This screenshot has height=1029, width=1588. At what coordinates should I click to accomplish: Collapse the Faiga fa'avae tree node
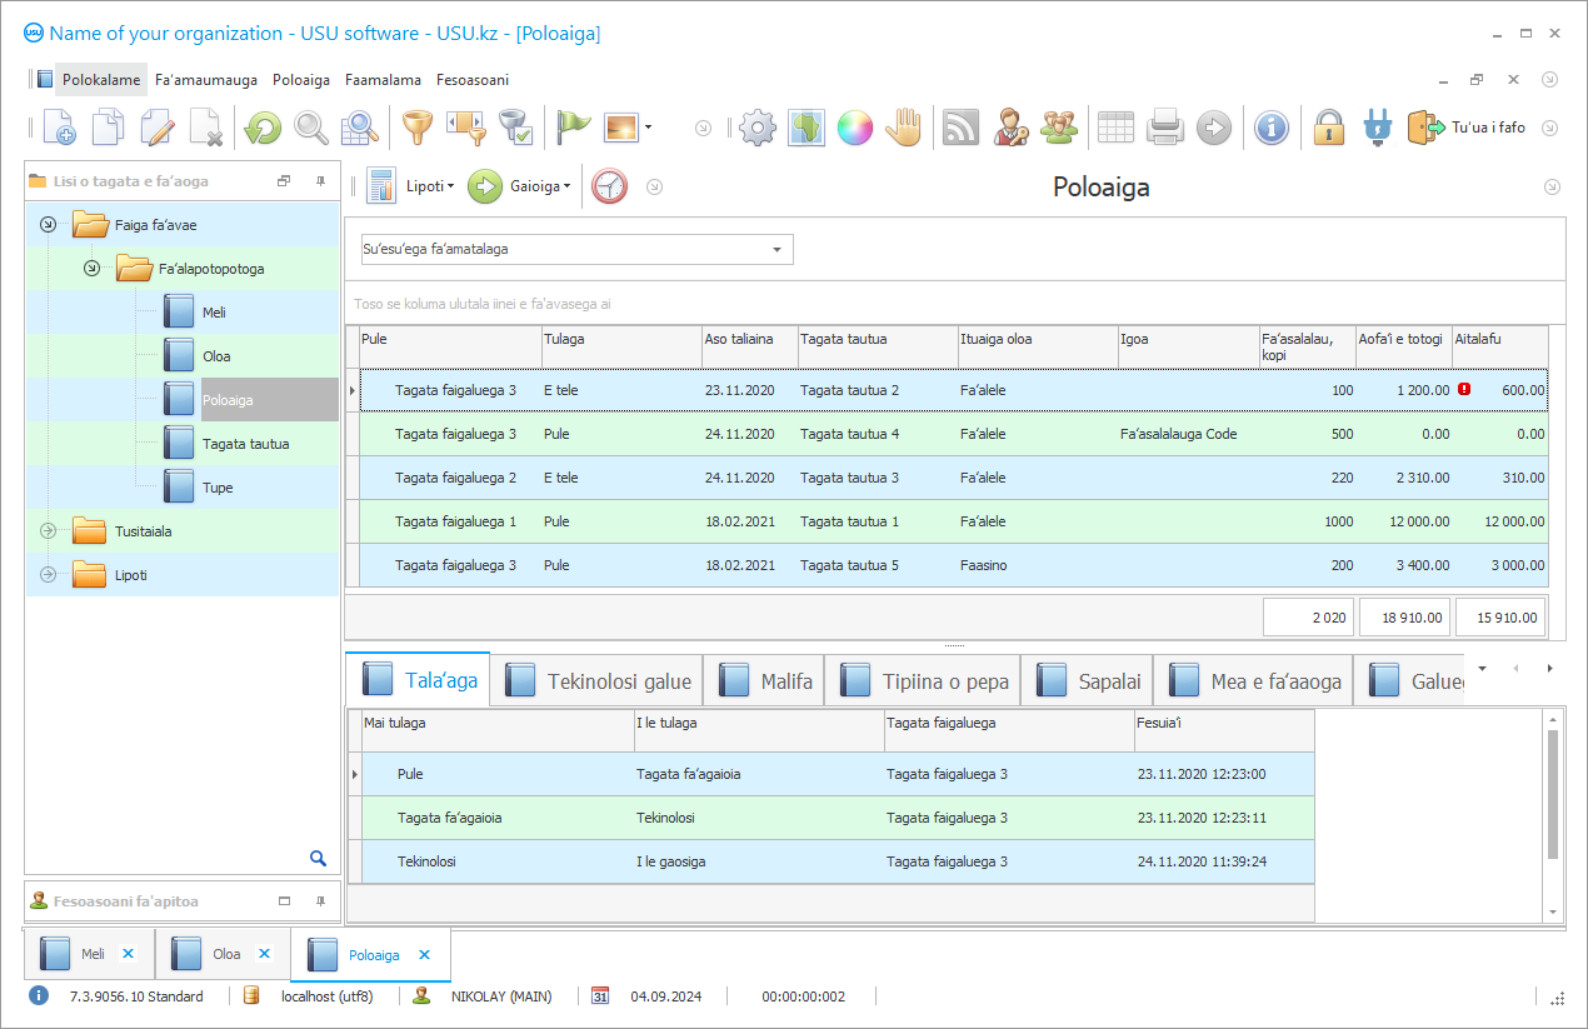click(x=48, y=225)
